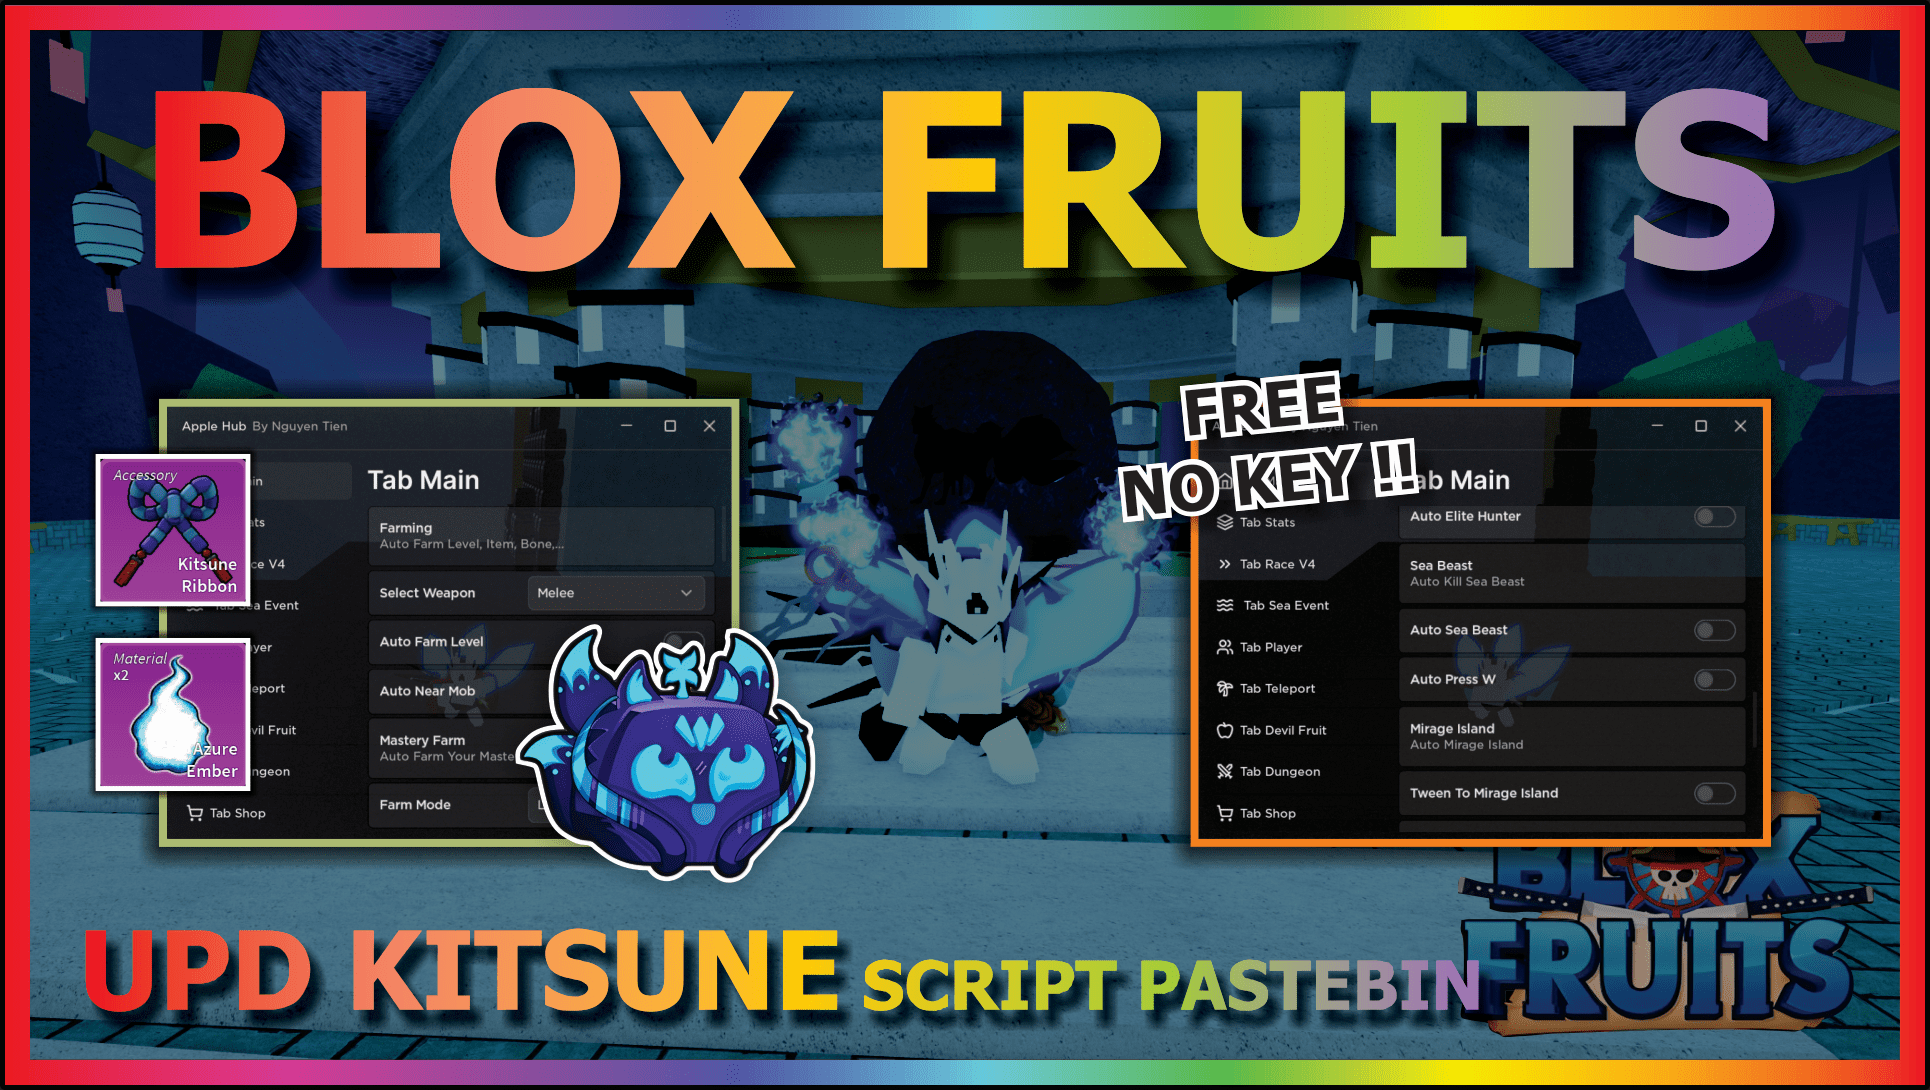
Task: Click the Tab Stats icon in sidebar
Action: tap(1222, 522)
